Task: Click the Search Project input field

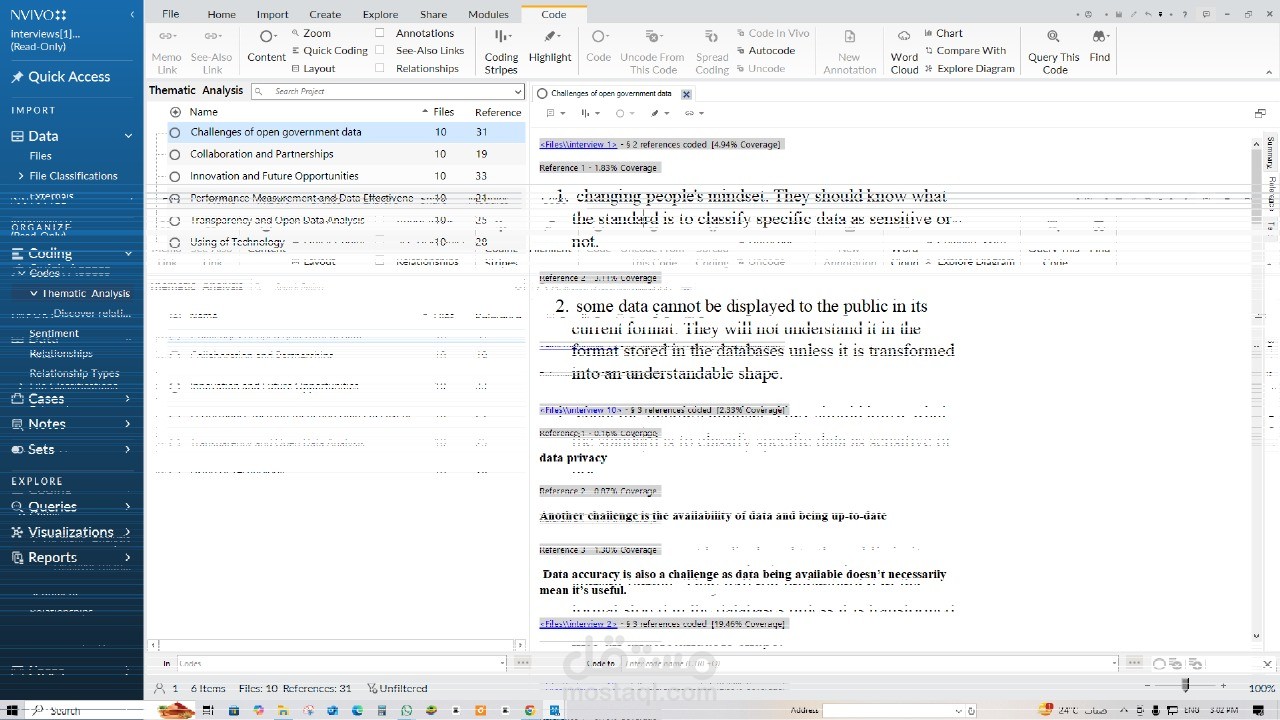Action: point(390,91)
